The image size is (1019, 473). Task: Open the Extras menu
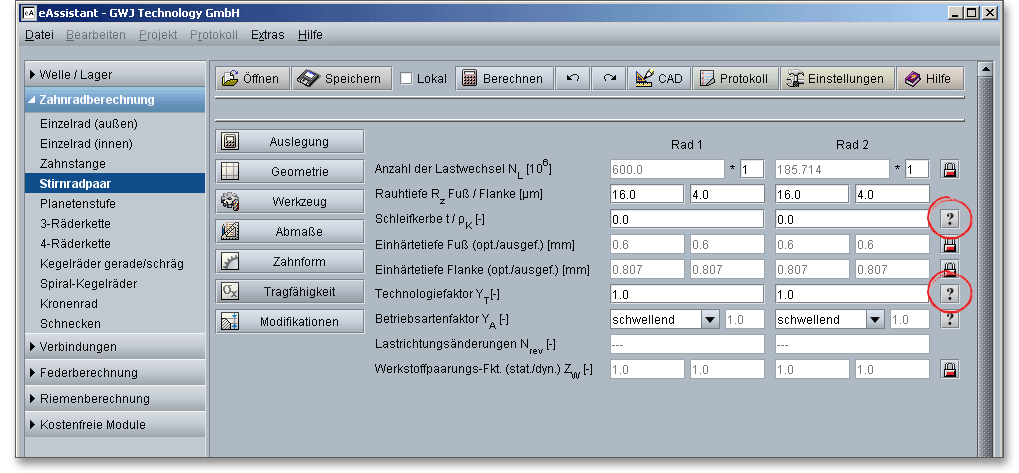click(267, 34)
